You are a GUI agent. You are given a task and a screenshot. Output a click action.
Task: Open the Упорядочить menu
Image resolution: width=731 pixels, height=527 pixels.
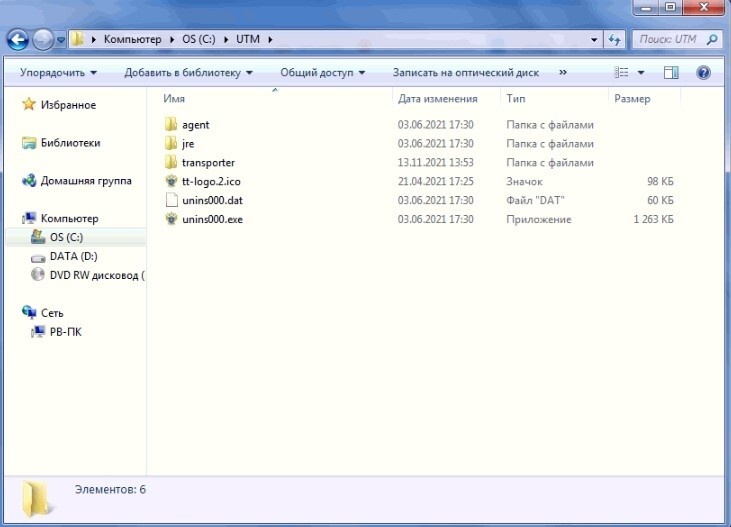58,73
